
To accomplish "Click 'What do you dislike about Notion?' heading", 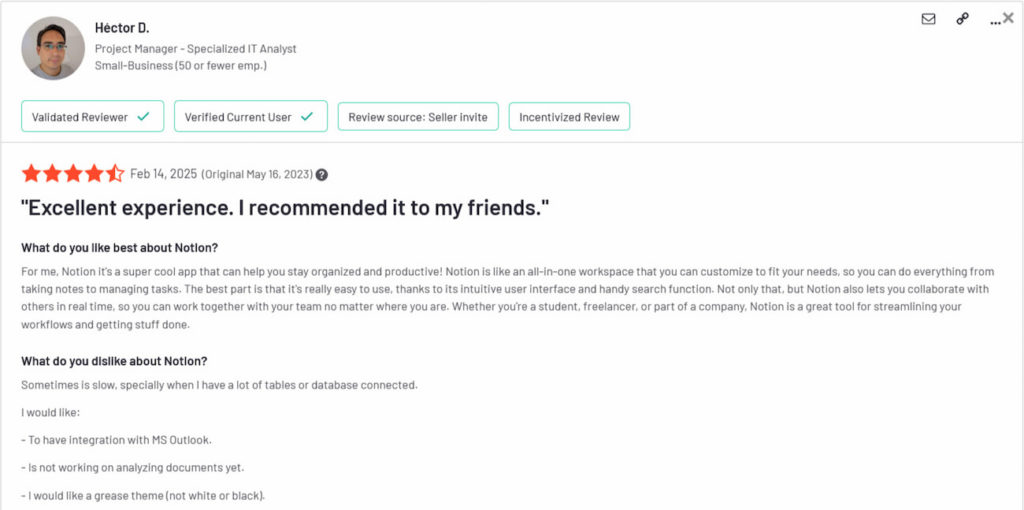I will point(114,361).
